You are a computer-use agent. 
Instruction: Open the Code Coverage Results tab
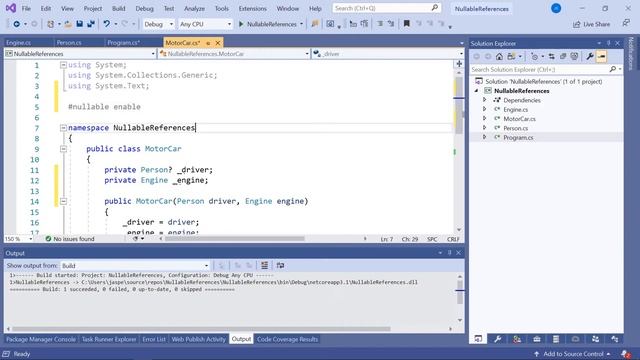tap(287, 339)
